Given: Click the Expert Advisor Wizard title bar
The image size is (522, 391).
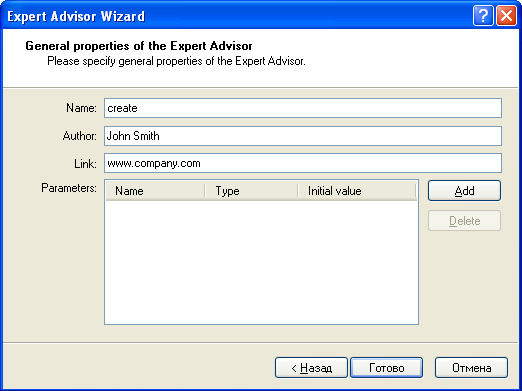Looking at the screenshot, I should tap(233, 16).
